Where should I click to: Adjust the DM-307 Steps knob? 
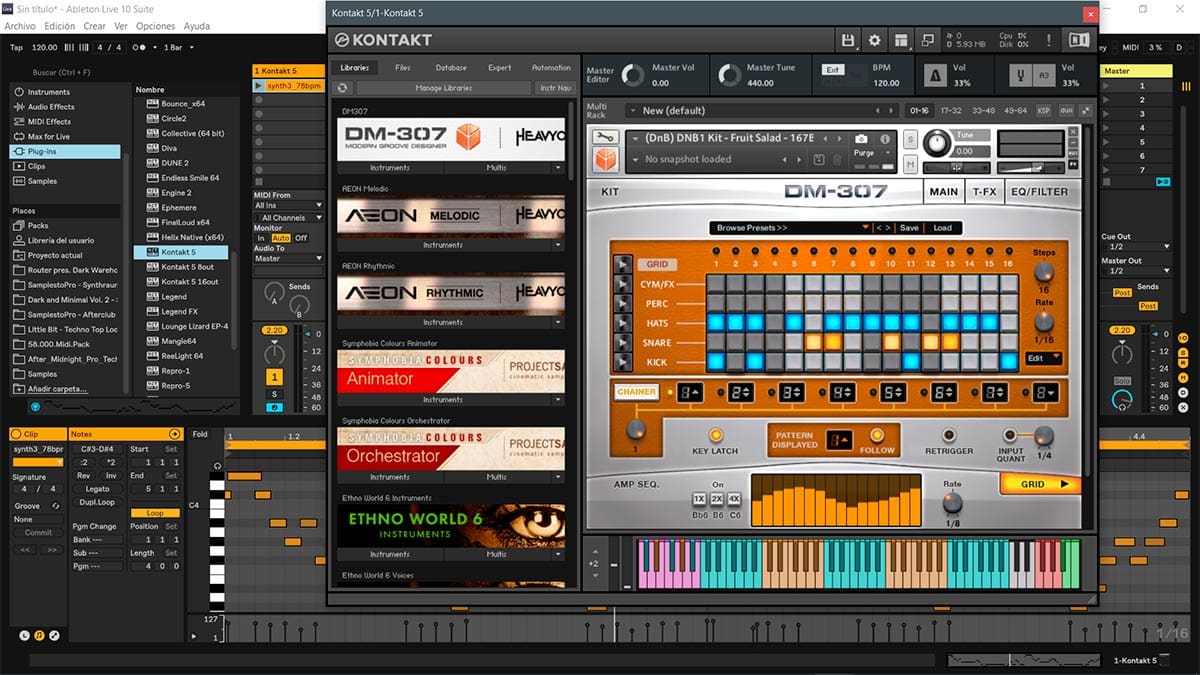(1043, 271)
